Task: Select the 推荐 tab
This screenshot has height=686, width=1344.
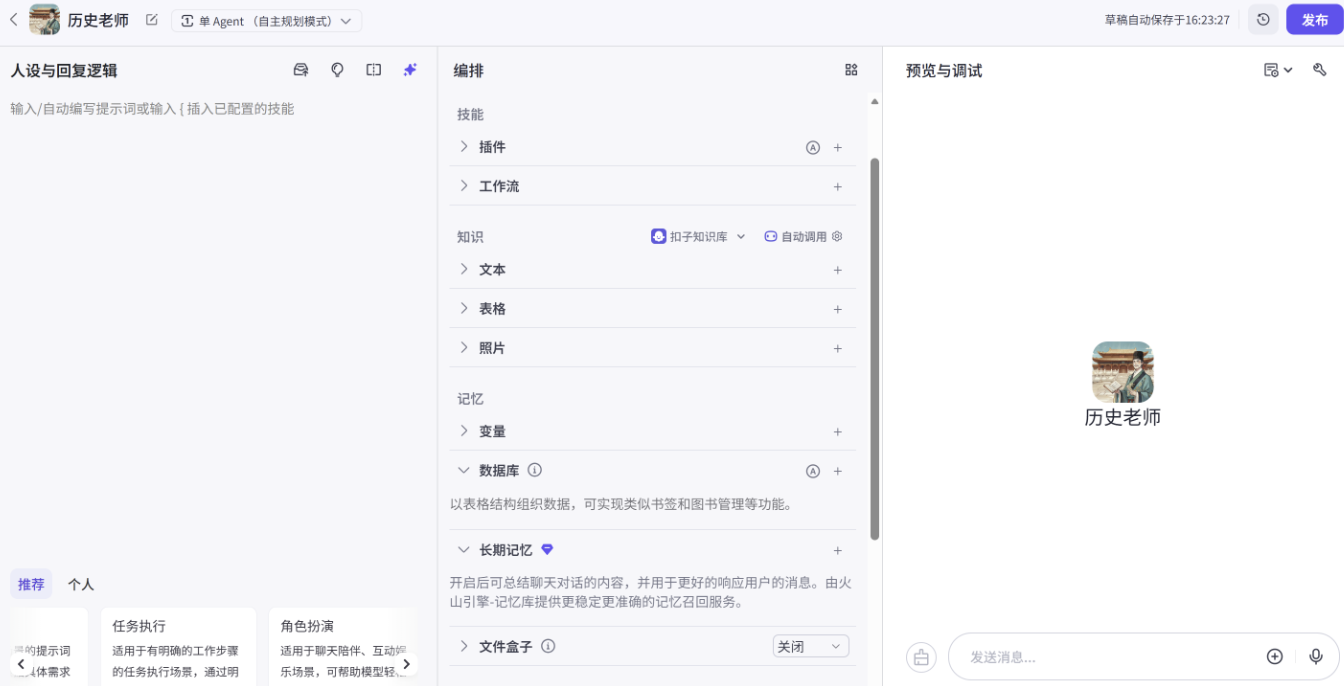Action: tap(31, 584)
